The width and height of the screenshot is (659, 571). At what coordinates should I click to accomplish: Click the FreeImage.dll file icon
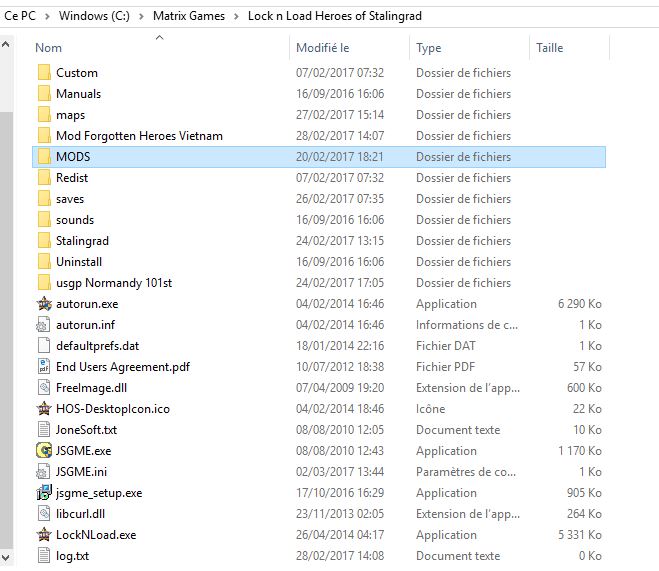[x=44, y=388]
